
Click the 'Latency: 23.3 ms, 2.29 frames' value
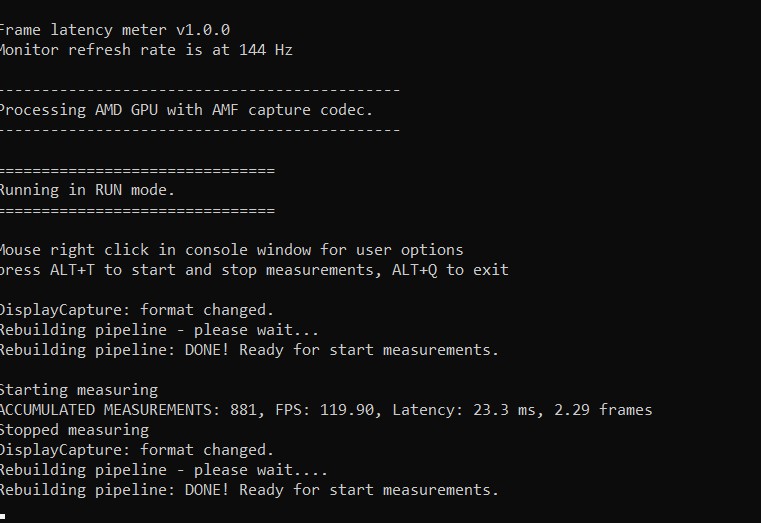click(522, 410)
